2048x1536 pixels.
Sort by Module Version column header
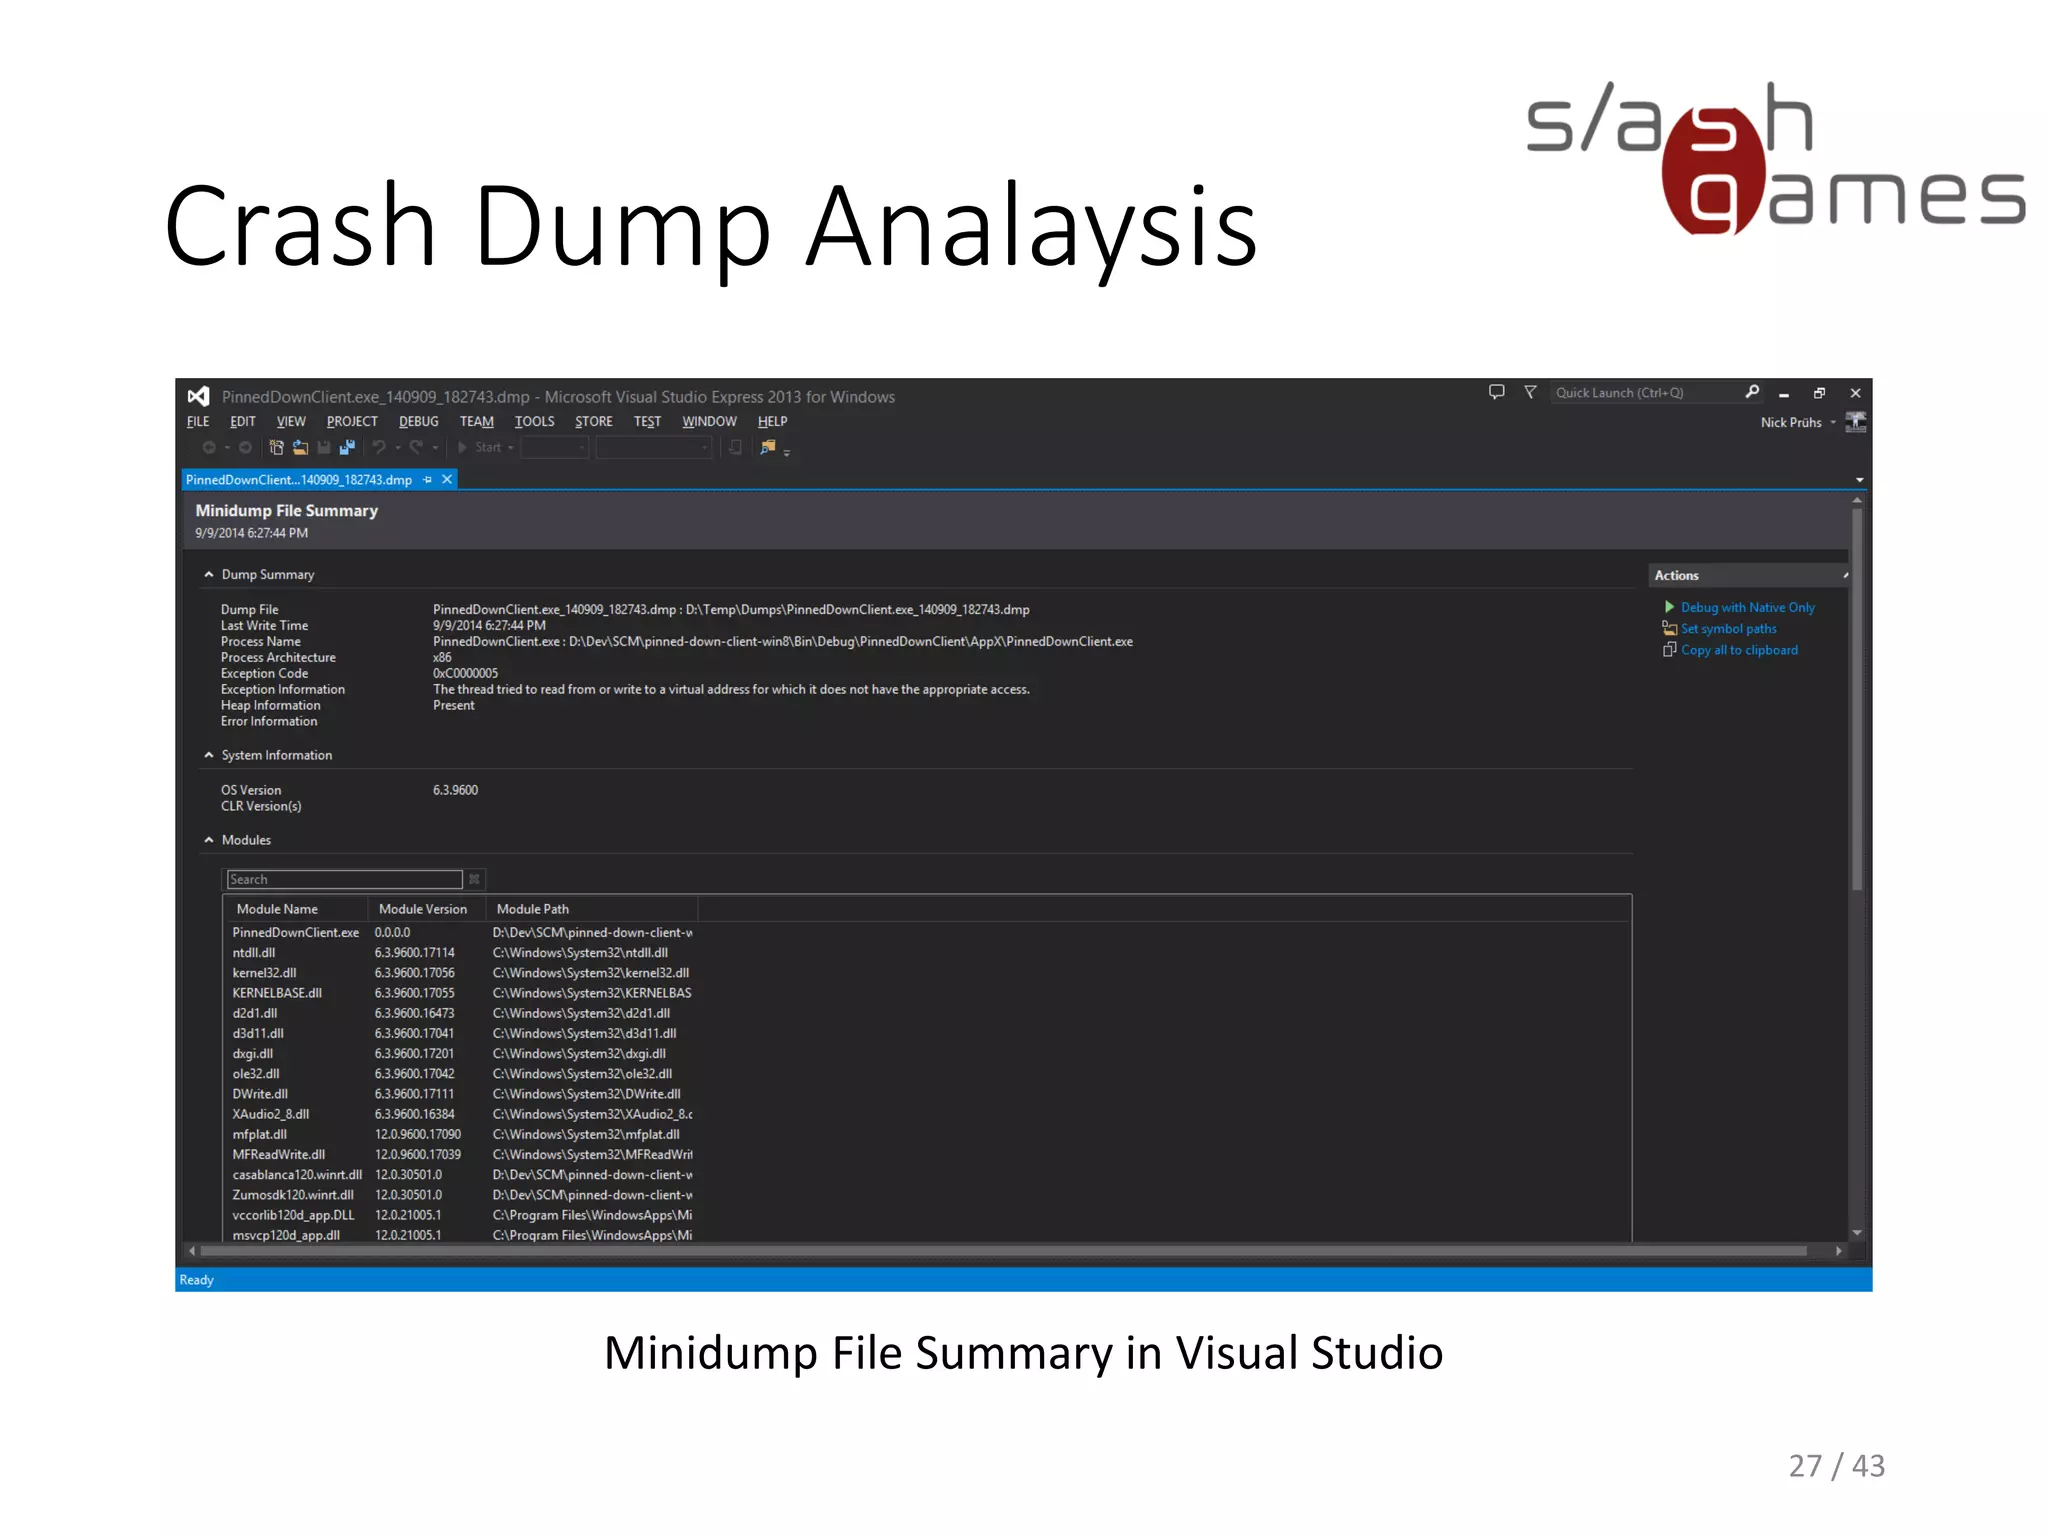point(426,909)
